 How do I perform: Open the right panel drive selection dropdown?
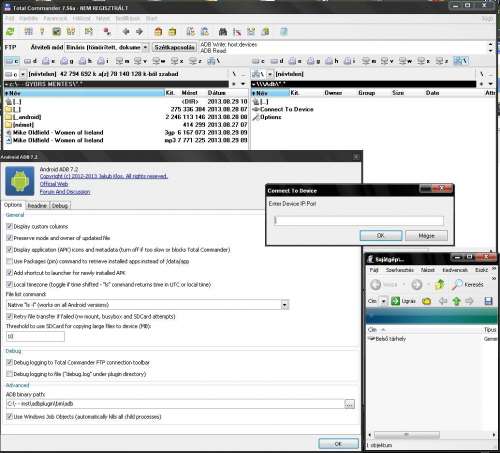[270, 74]
